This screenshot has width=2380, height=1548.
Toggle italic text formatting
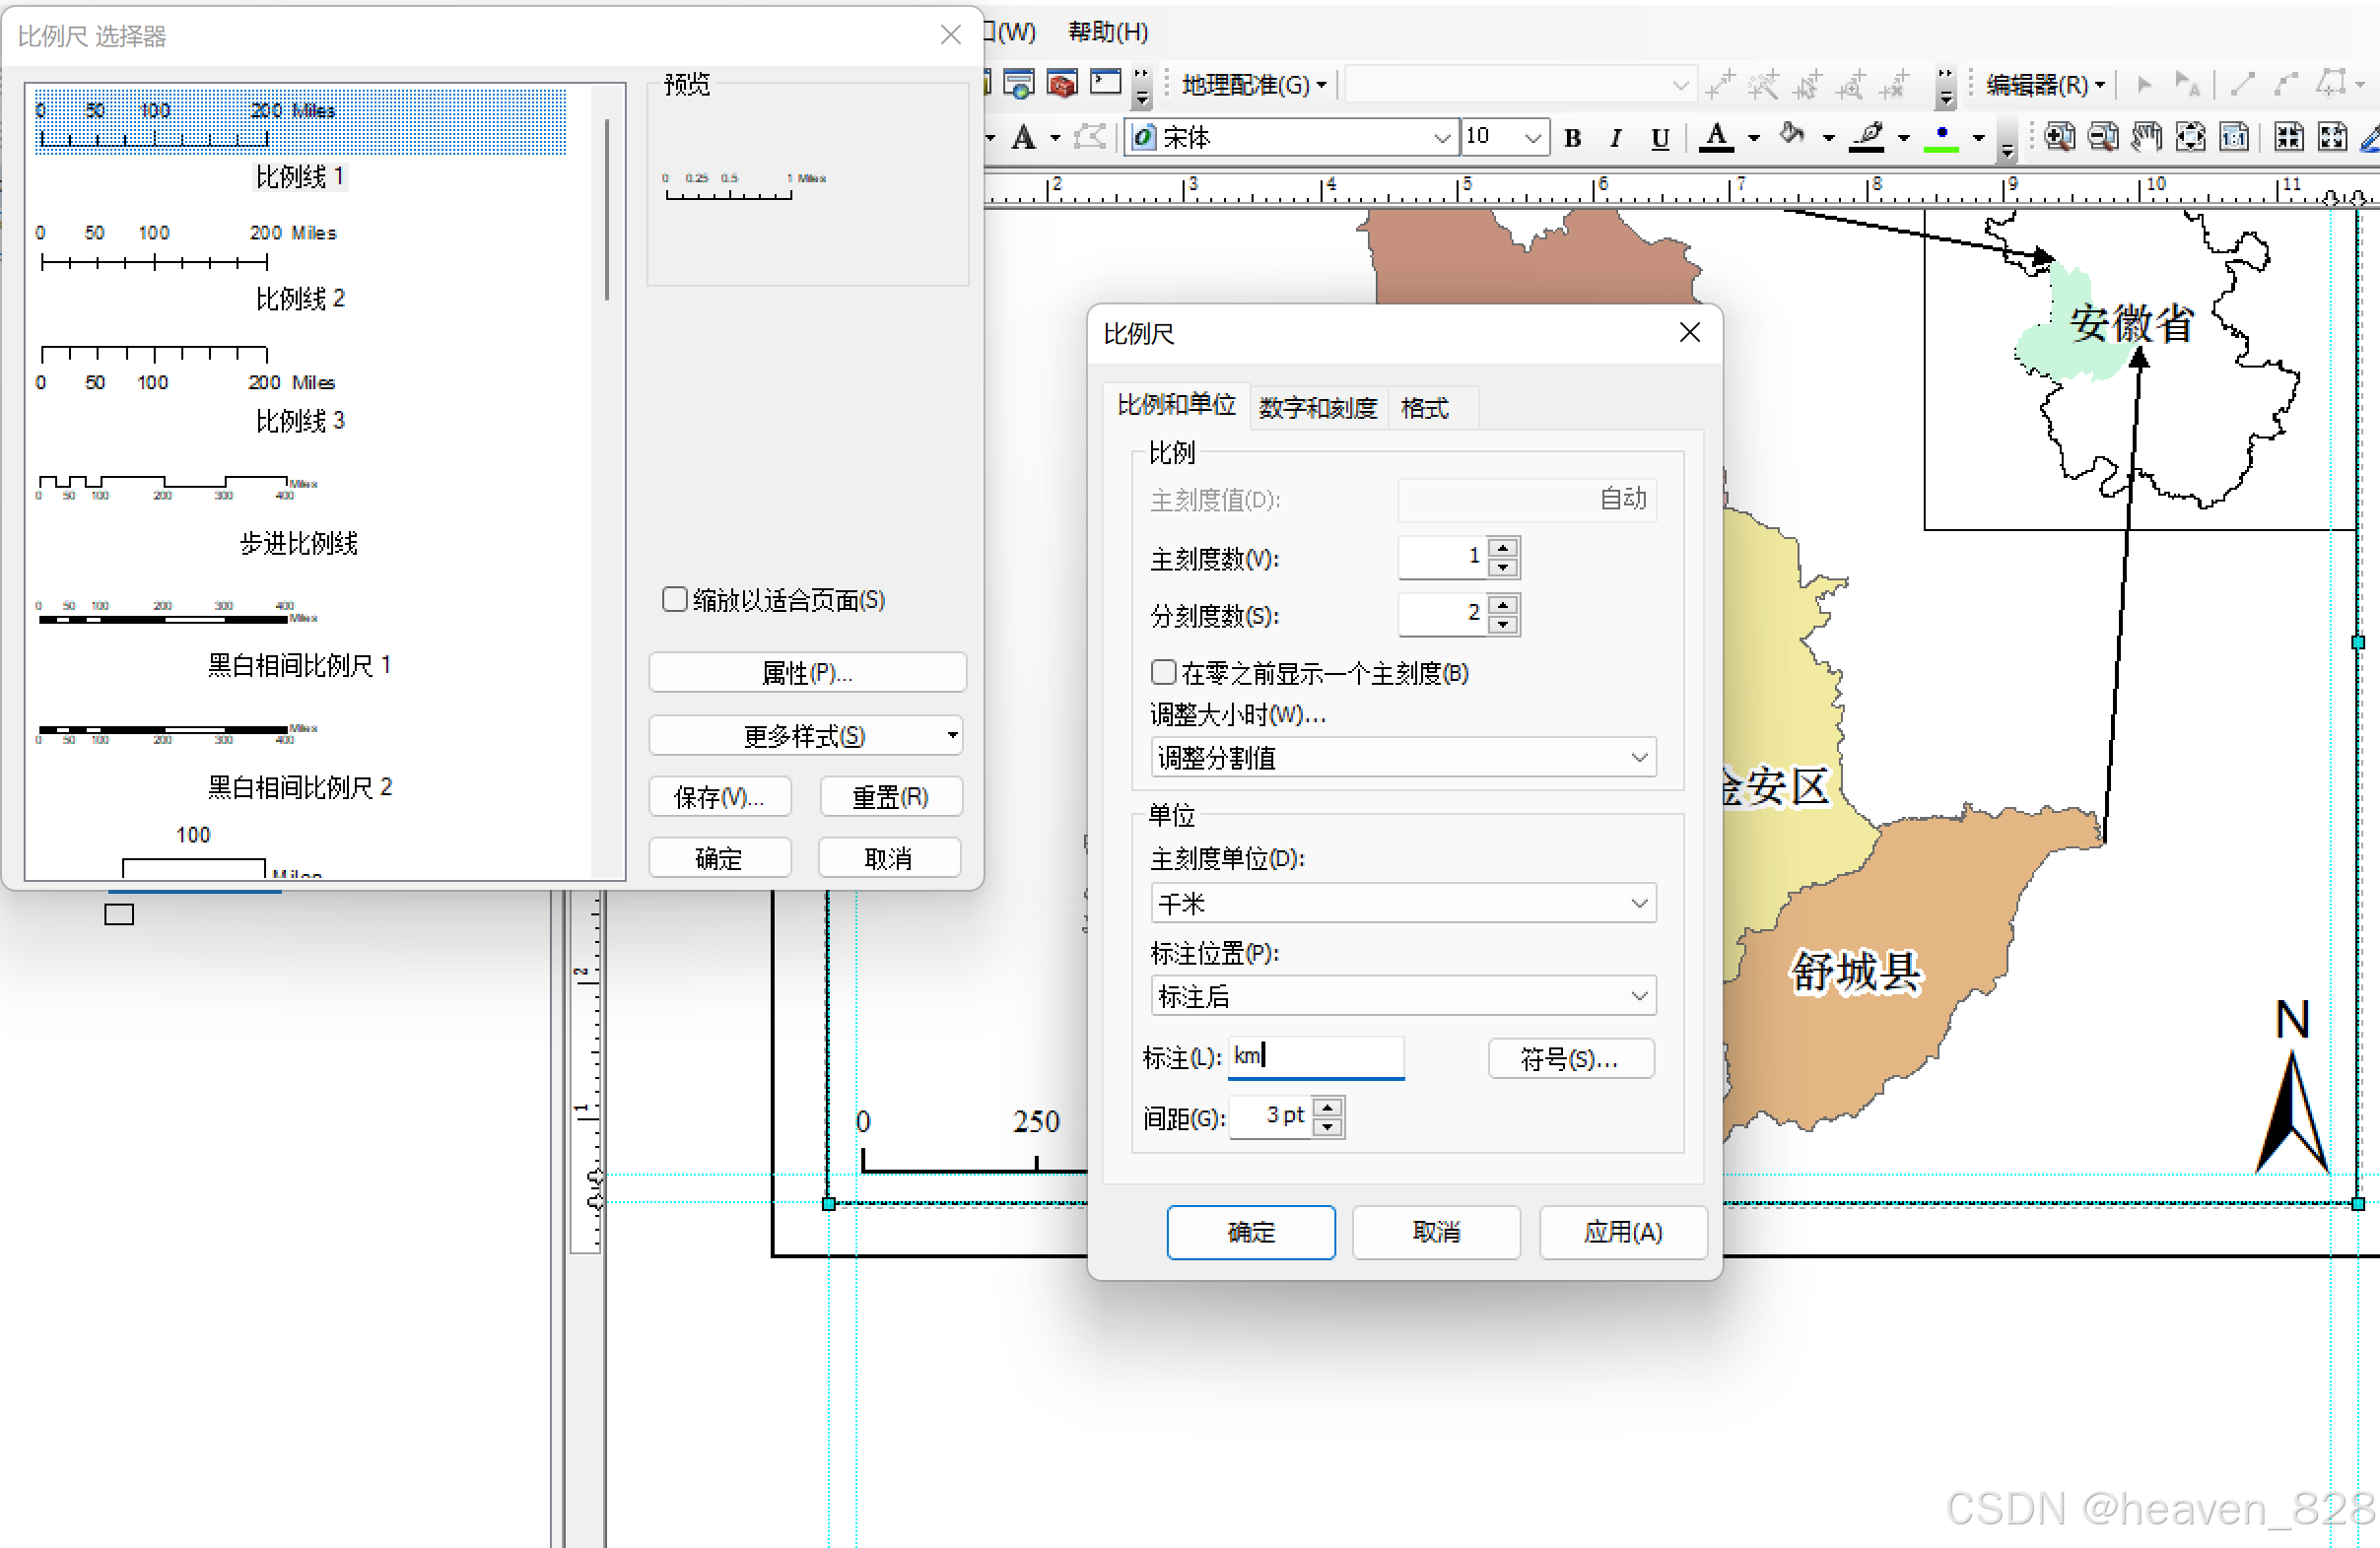click(x=1615, y=138)
